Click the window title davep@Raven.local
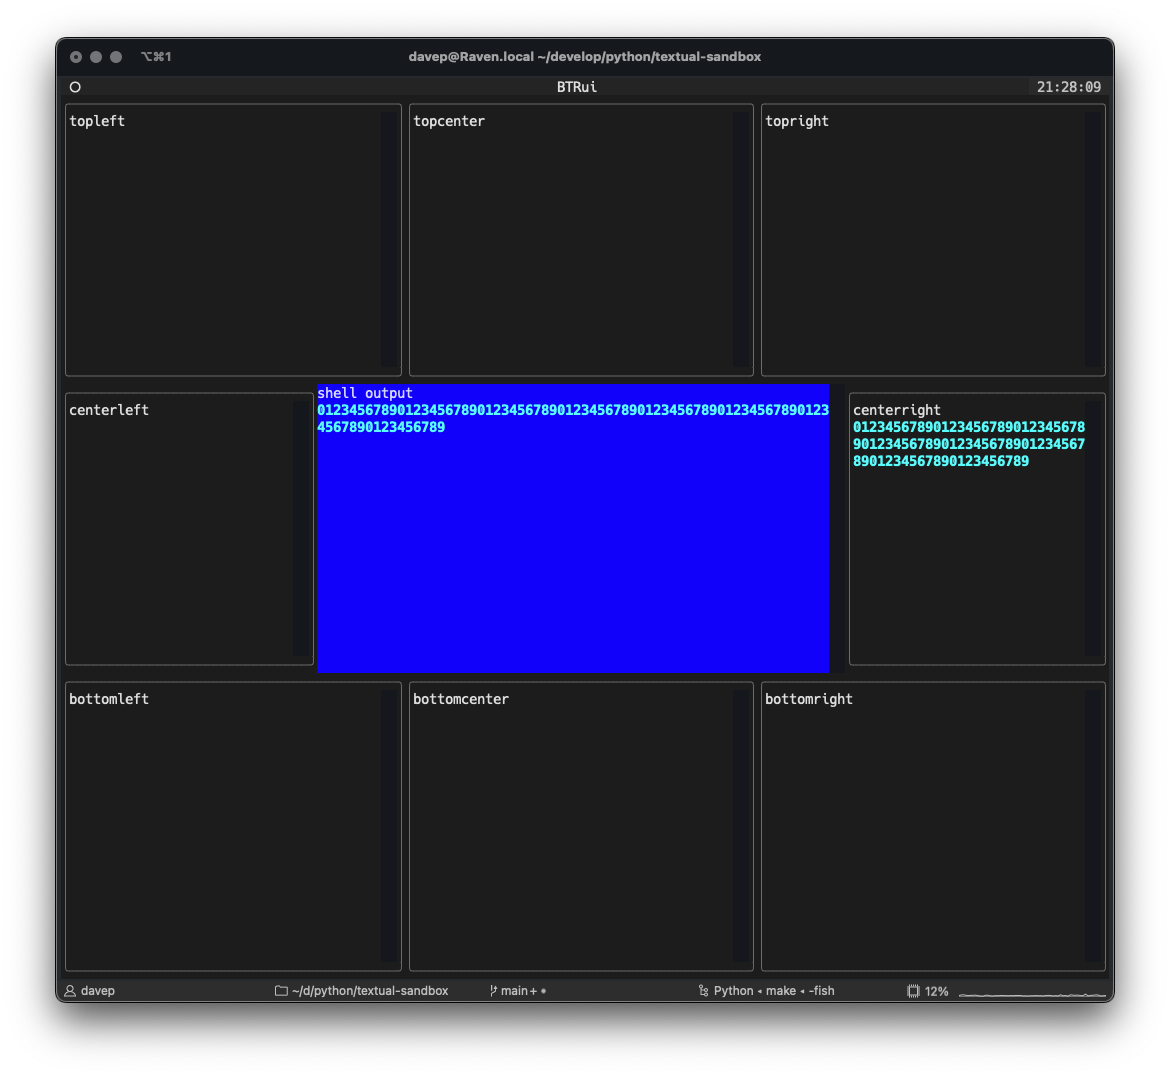This screenshot has height=1076, width=1170. tap(584, 57)
